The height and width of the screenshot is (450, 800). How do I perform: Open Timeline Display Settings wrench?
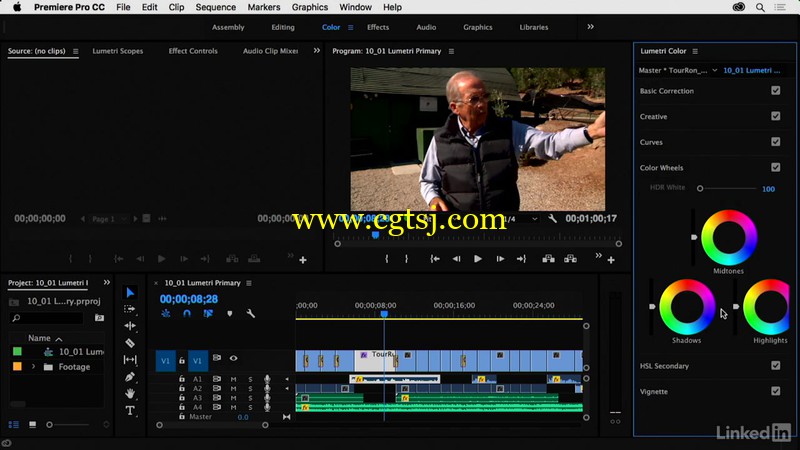pos(251,313)
